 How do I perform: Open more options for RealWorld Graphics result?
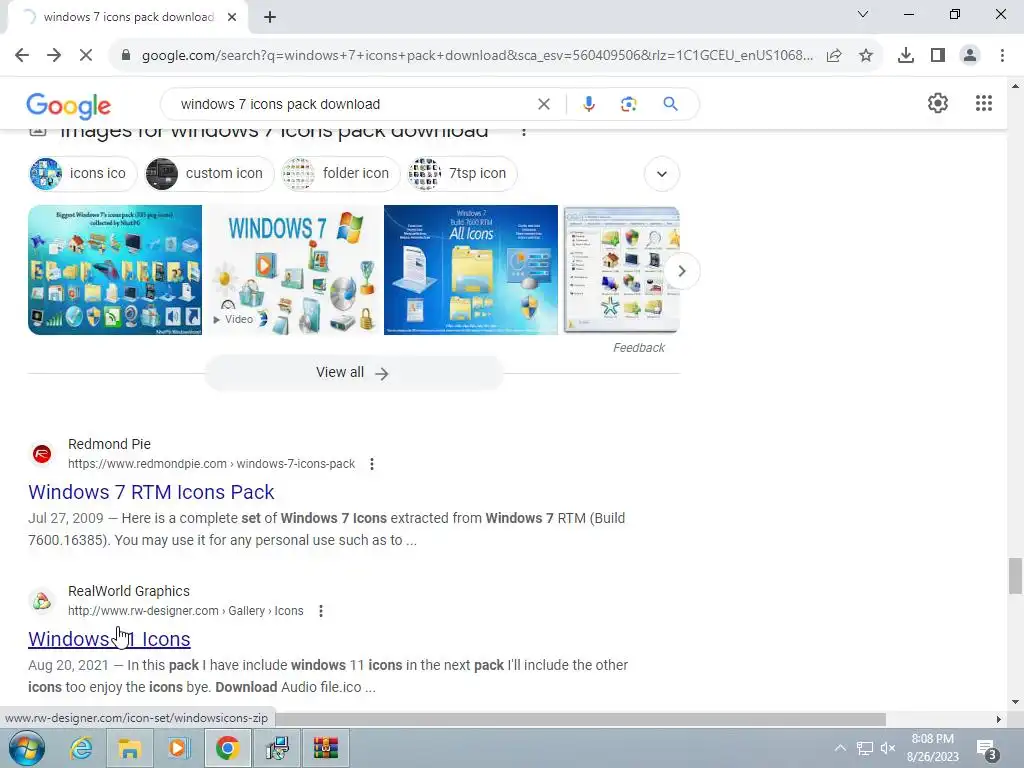coord(321,611)
